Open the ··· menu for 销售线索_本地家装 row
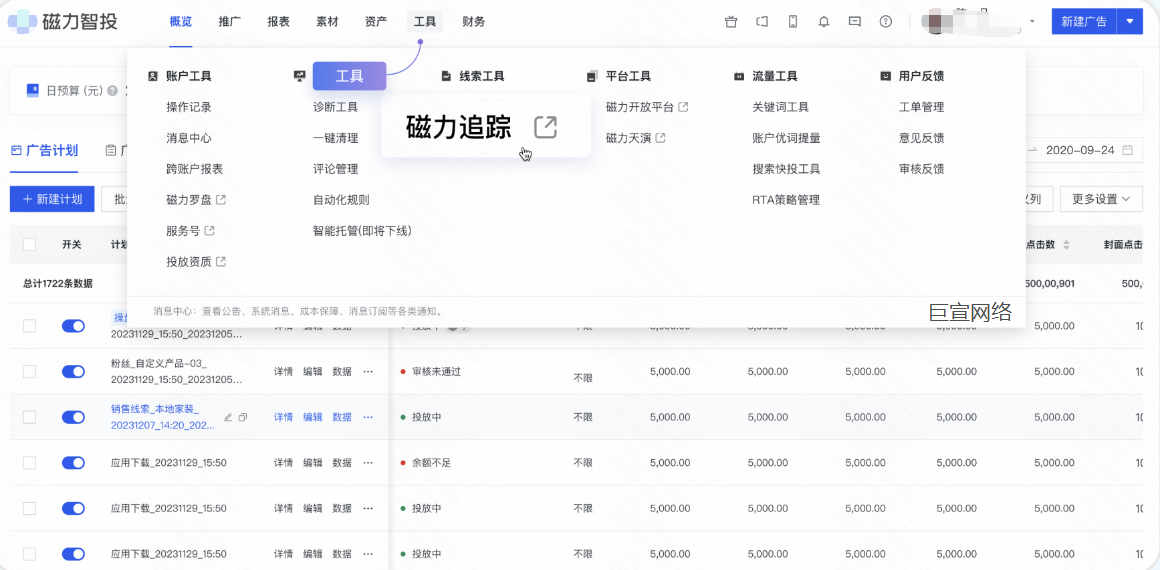Viewport: 1160px width, 570px height. click(368, 418)
